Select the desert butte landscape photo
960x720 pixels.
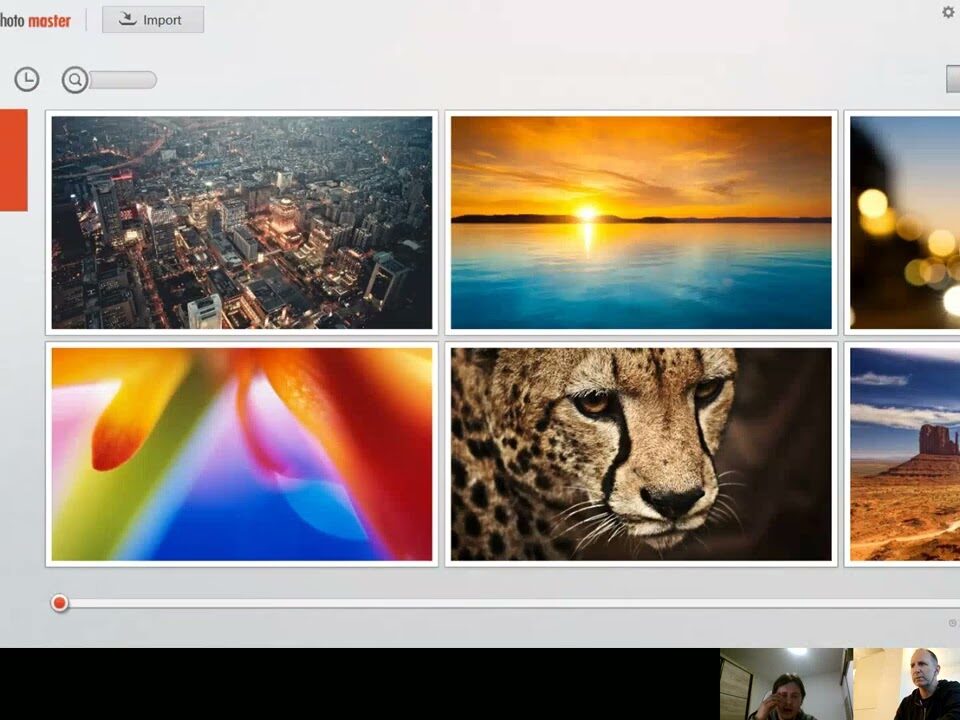click(904, 454)
